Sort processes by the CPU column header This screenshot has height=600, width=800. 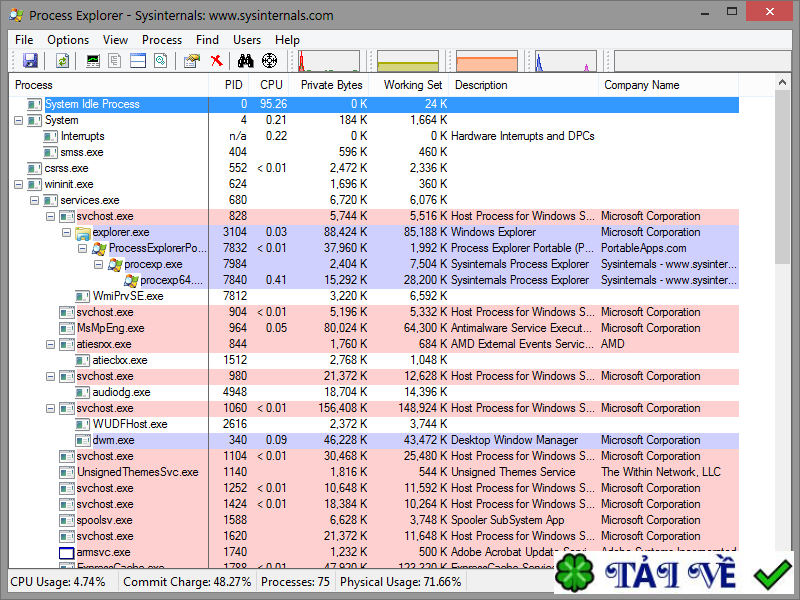click(x=271, y=85)
